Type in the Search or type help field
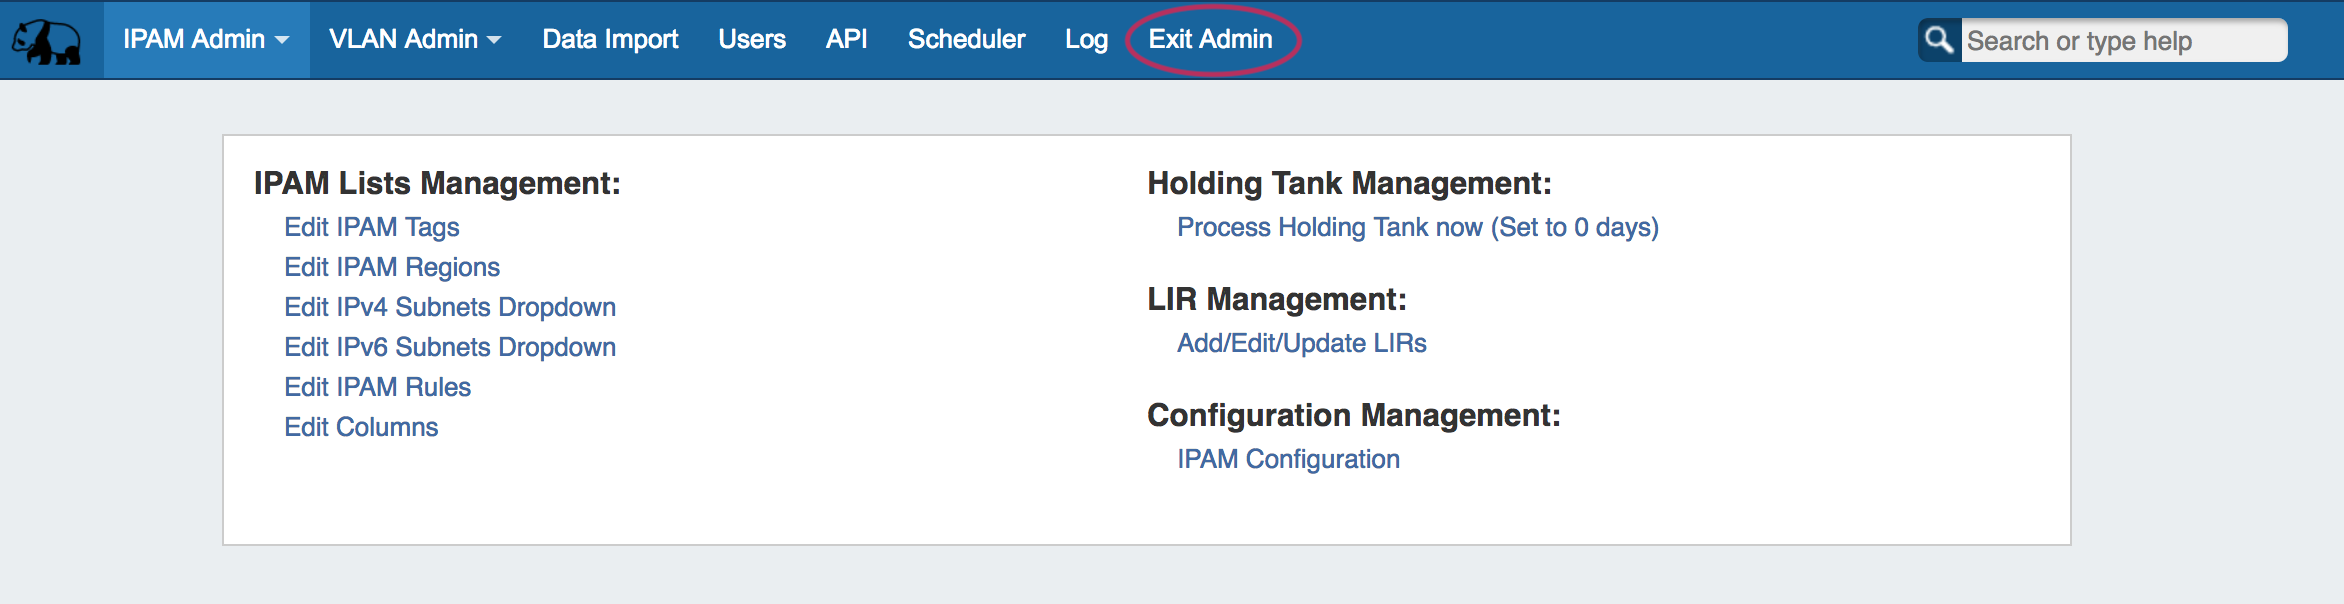The image size is (2344, 604). [x=2120, y=41]
